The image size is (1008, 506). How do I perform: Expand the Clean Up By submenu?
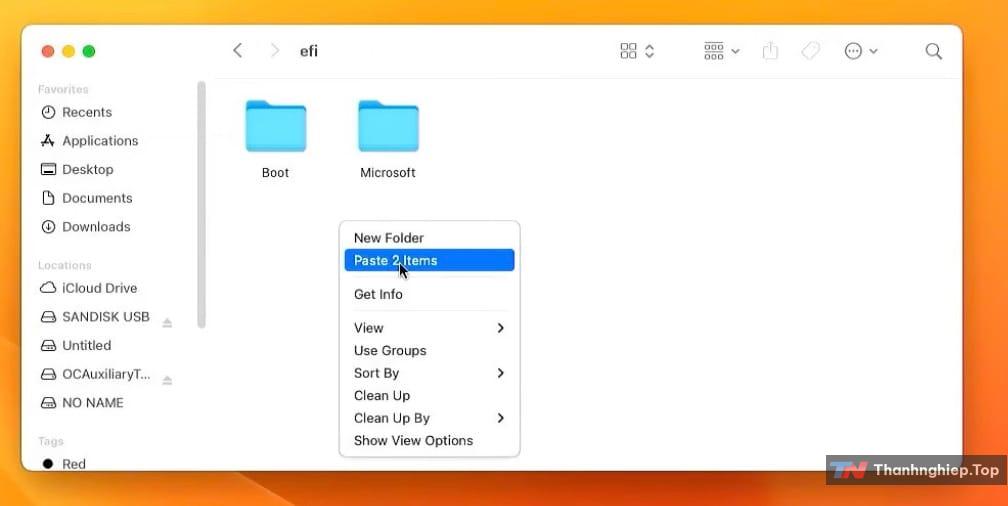pyautogui.click(x=429, y=418)
